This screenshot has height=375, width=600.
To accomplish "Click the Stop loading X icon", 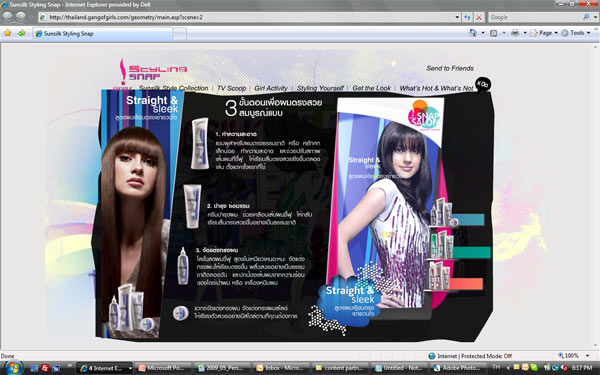I will [479, 17].
